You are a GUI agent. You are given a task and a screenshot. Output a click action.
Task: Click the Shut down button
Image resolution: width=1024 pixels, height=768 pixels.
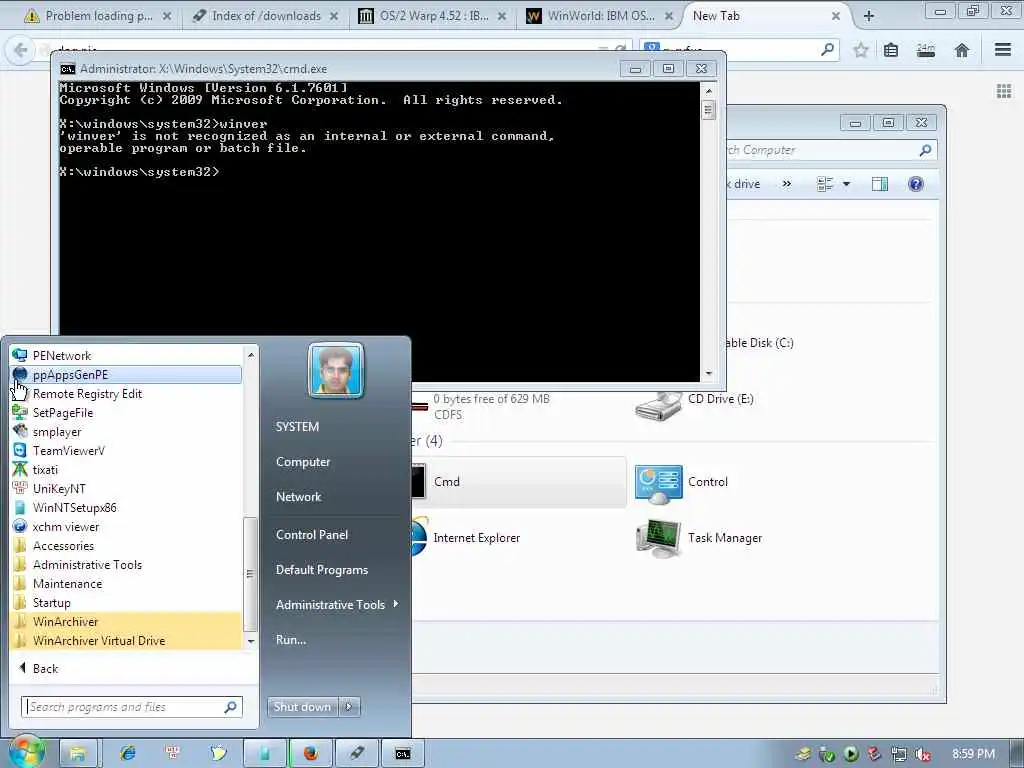tap(302, 707)
